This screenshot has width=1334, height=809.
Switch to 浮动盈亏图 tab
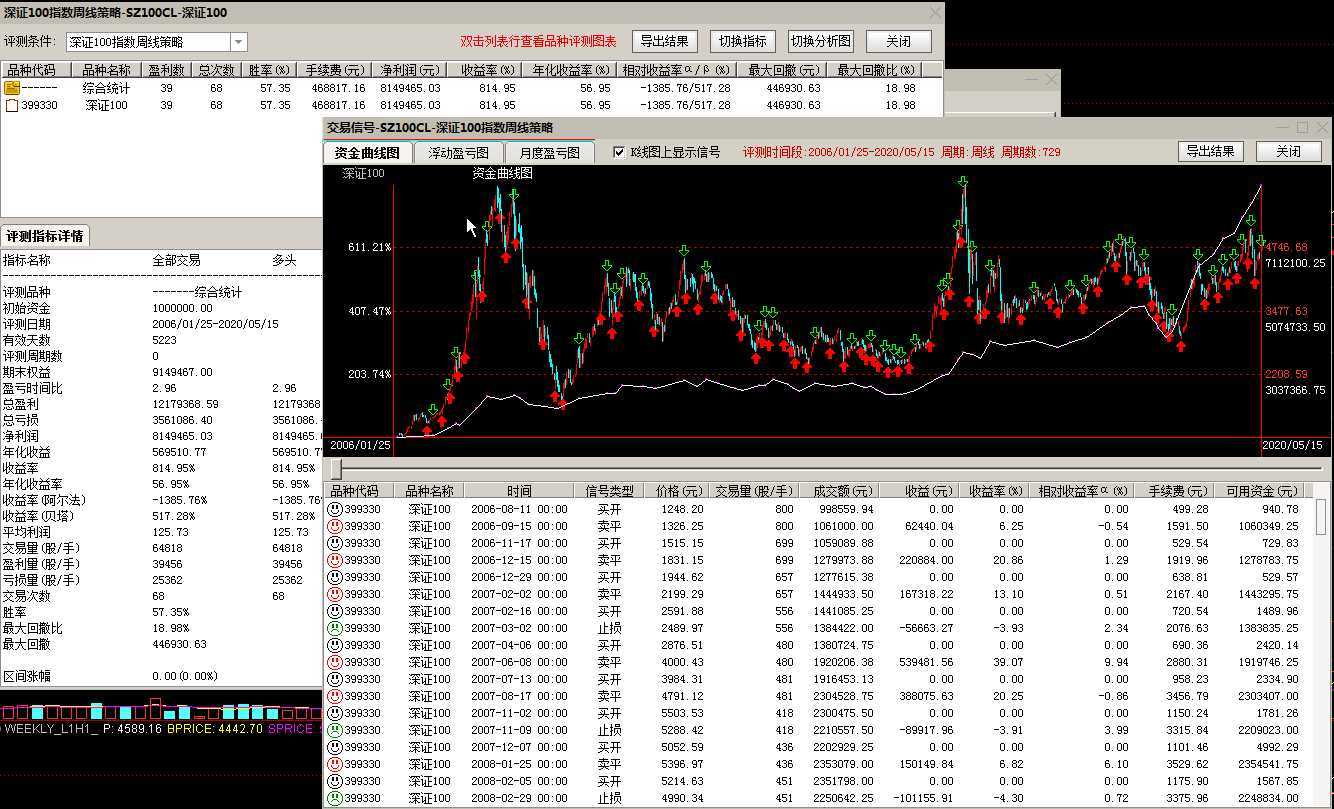(458, 152)
